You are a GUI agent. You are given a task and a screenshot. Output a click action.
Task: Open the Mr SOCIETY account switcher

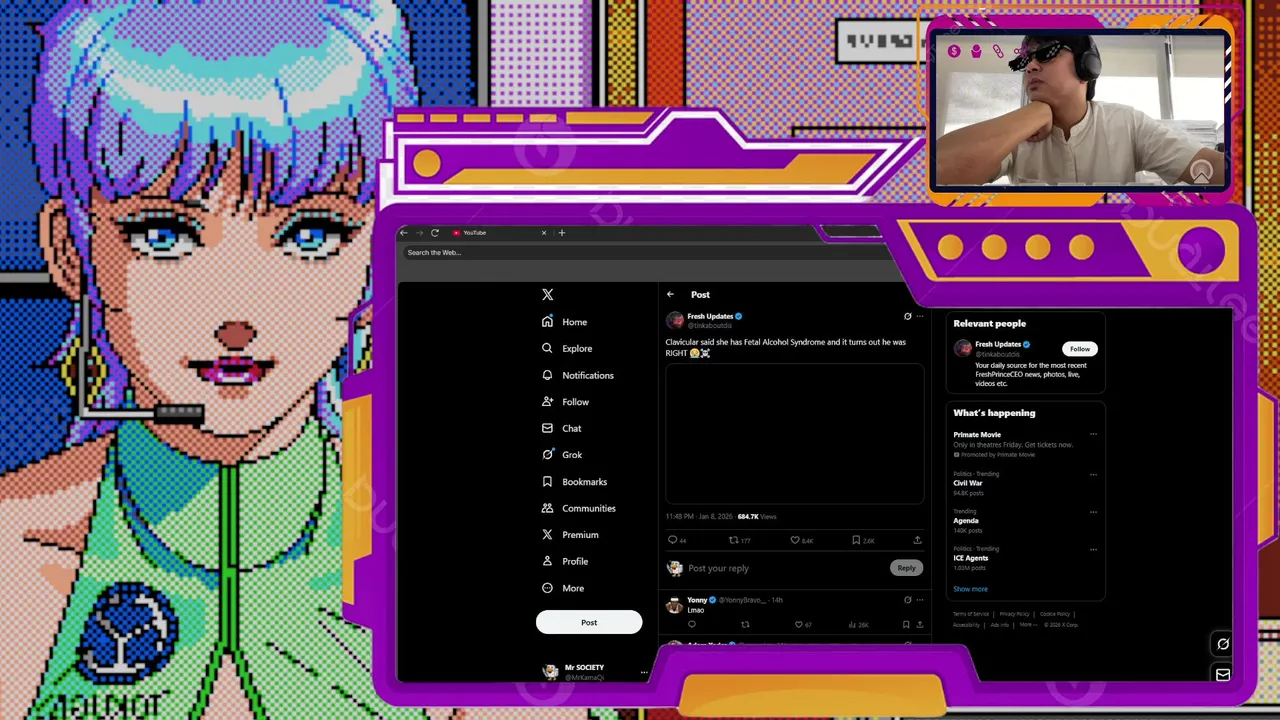[x=595, y=672]
